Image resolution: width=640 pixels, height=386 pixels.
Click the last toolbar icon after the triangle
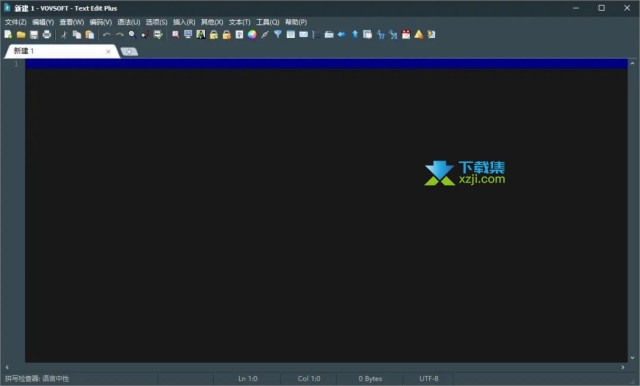click(431, 35)
